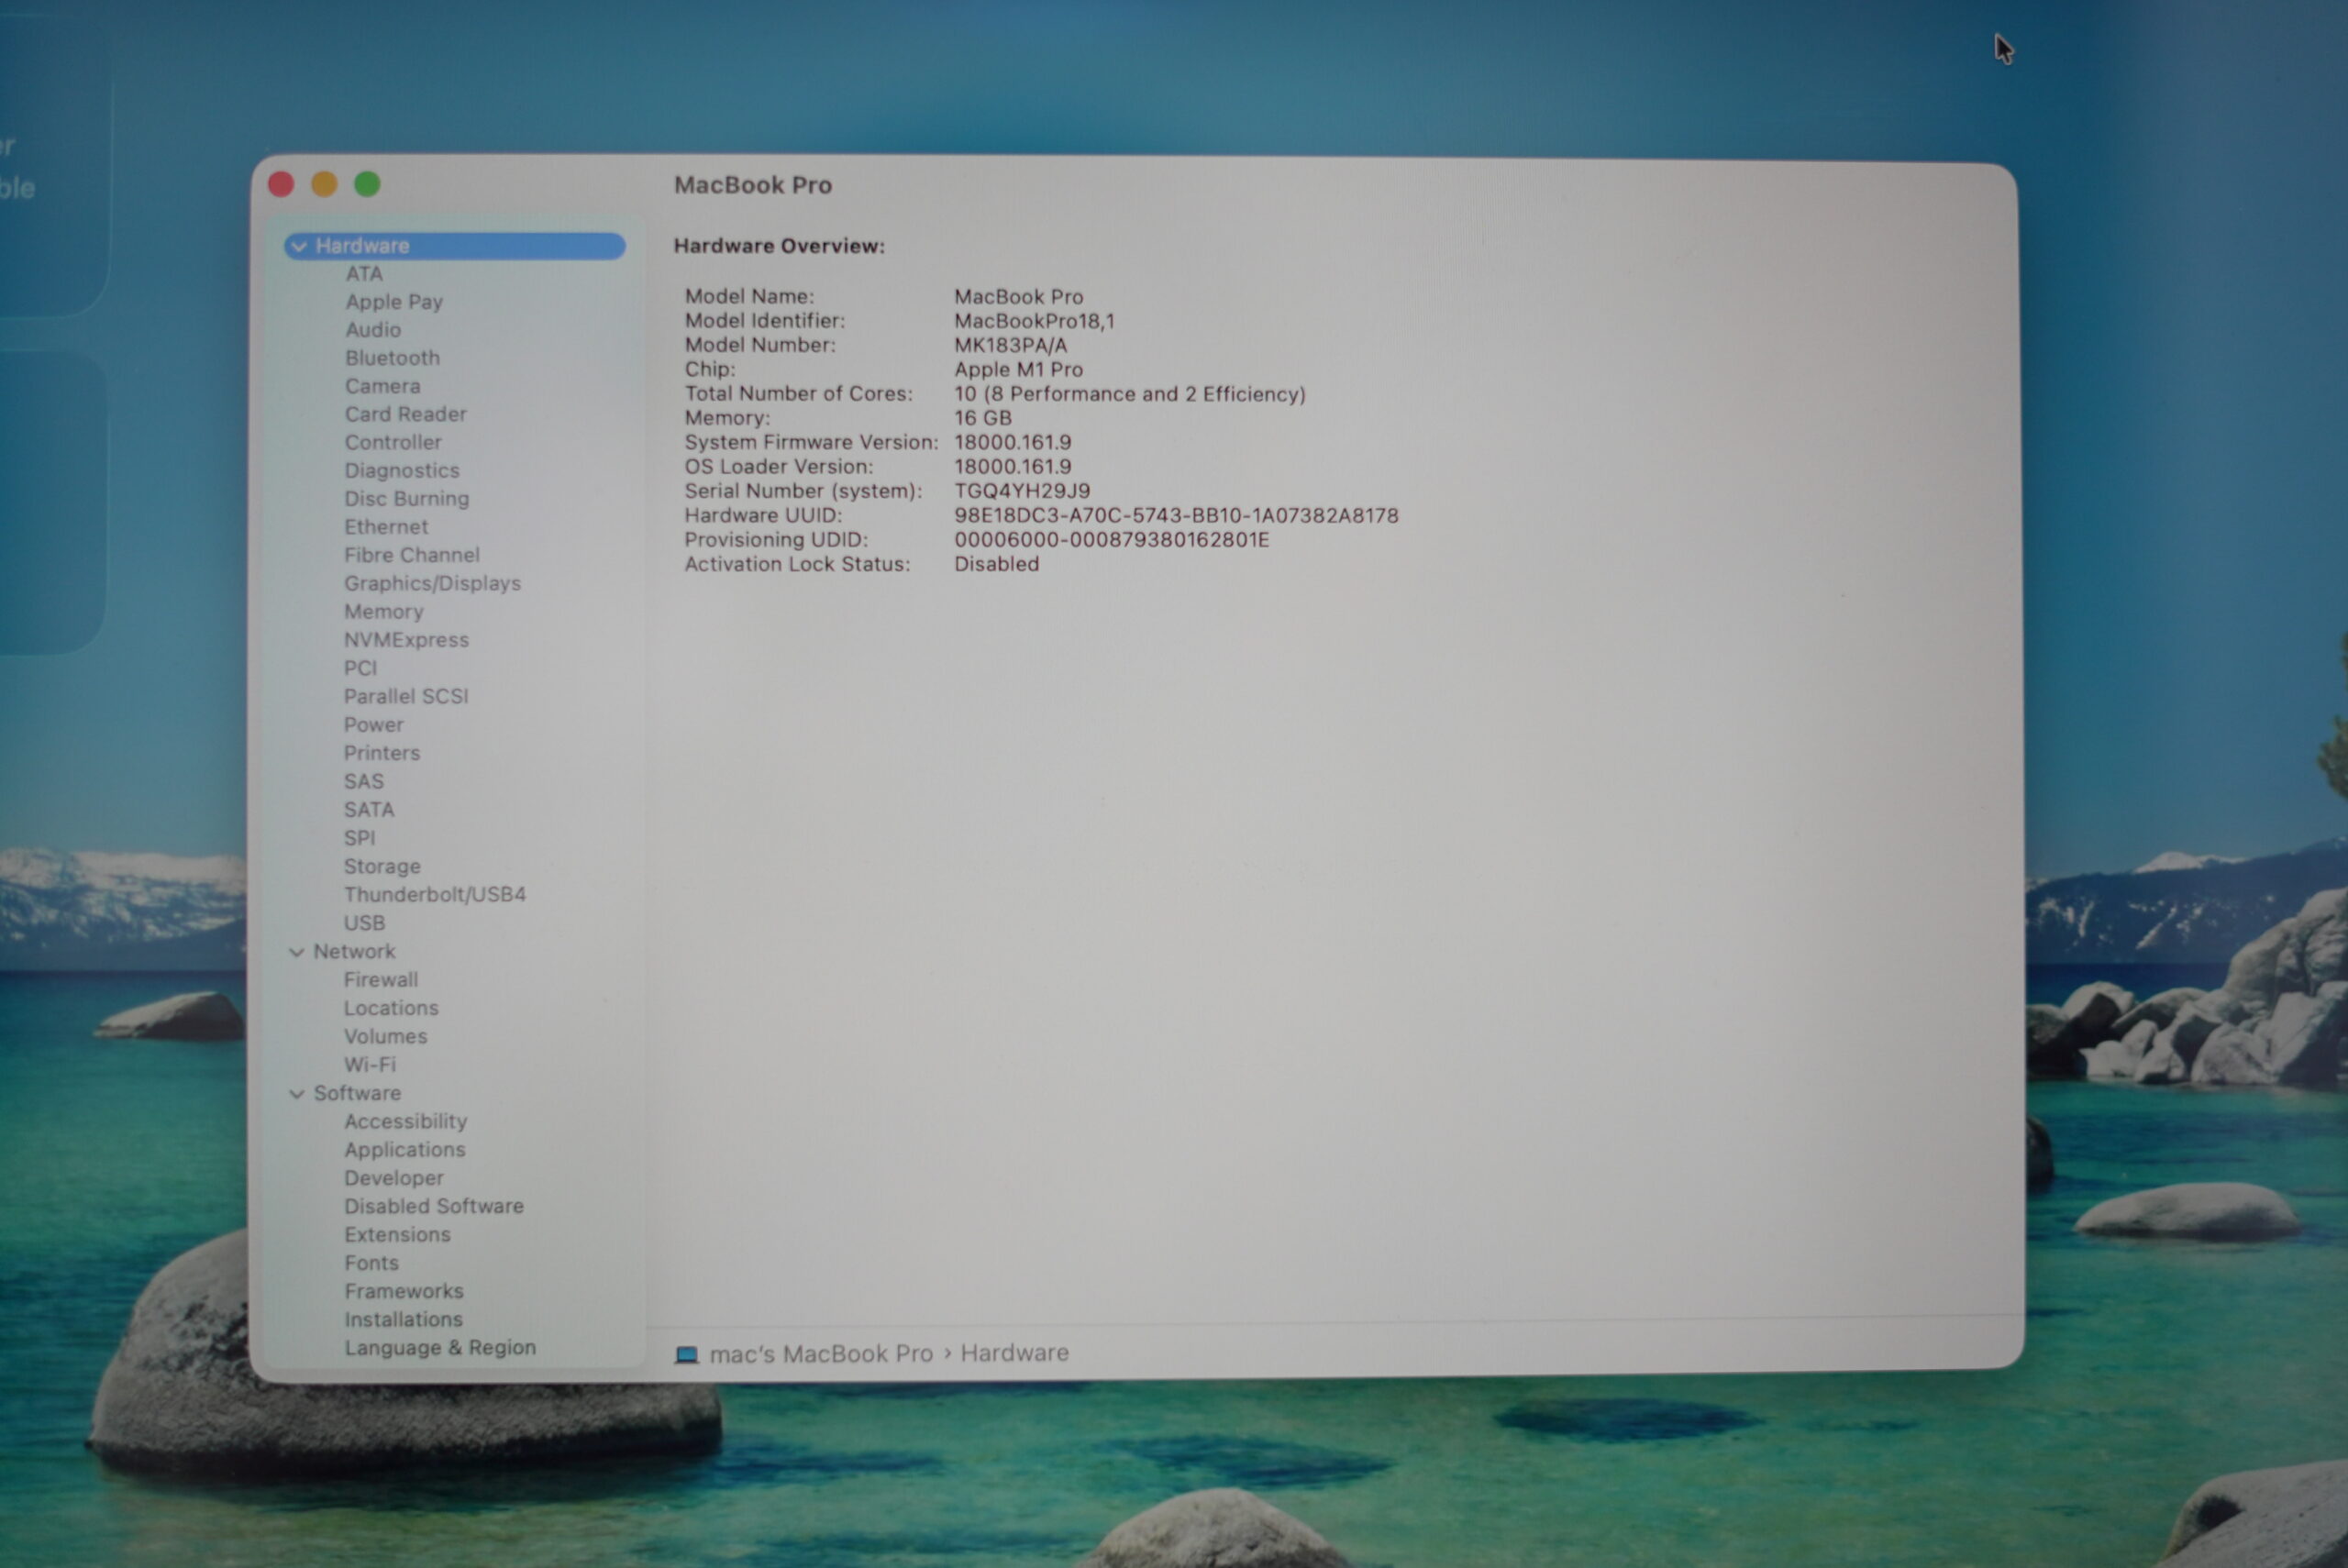Select the Software category label
The image size is (2348, 1568).
[x=357, y=1094]
